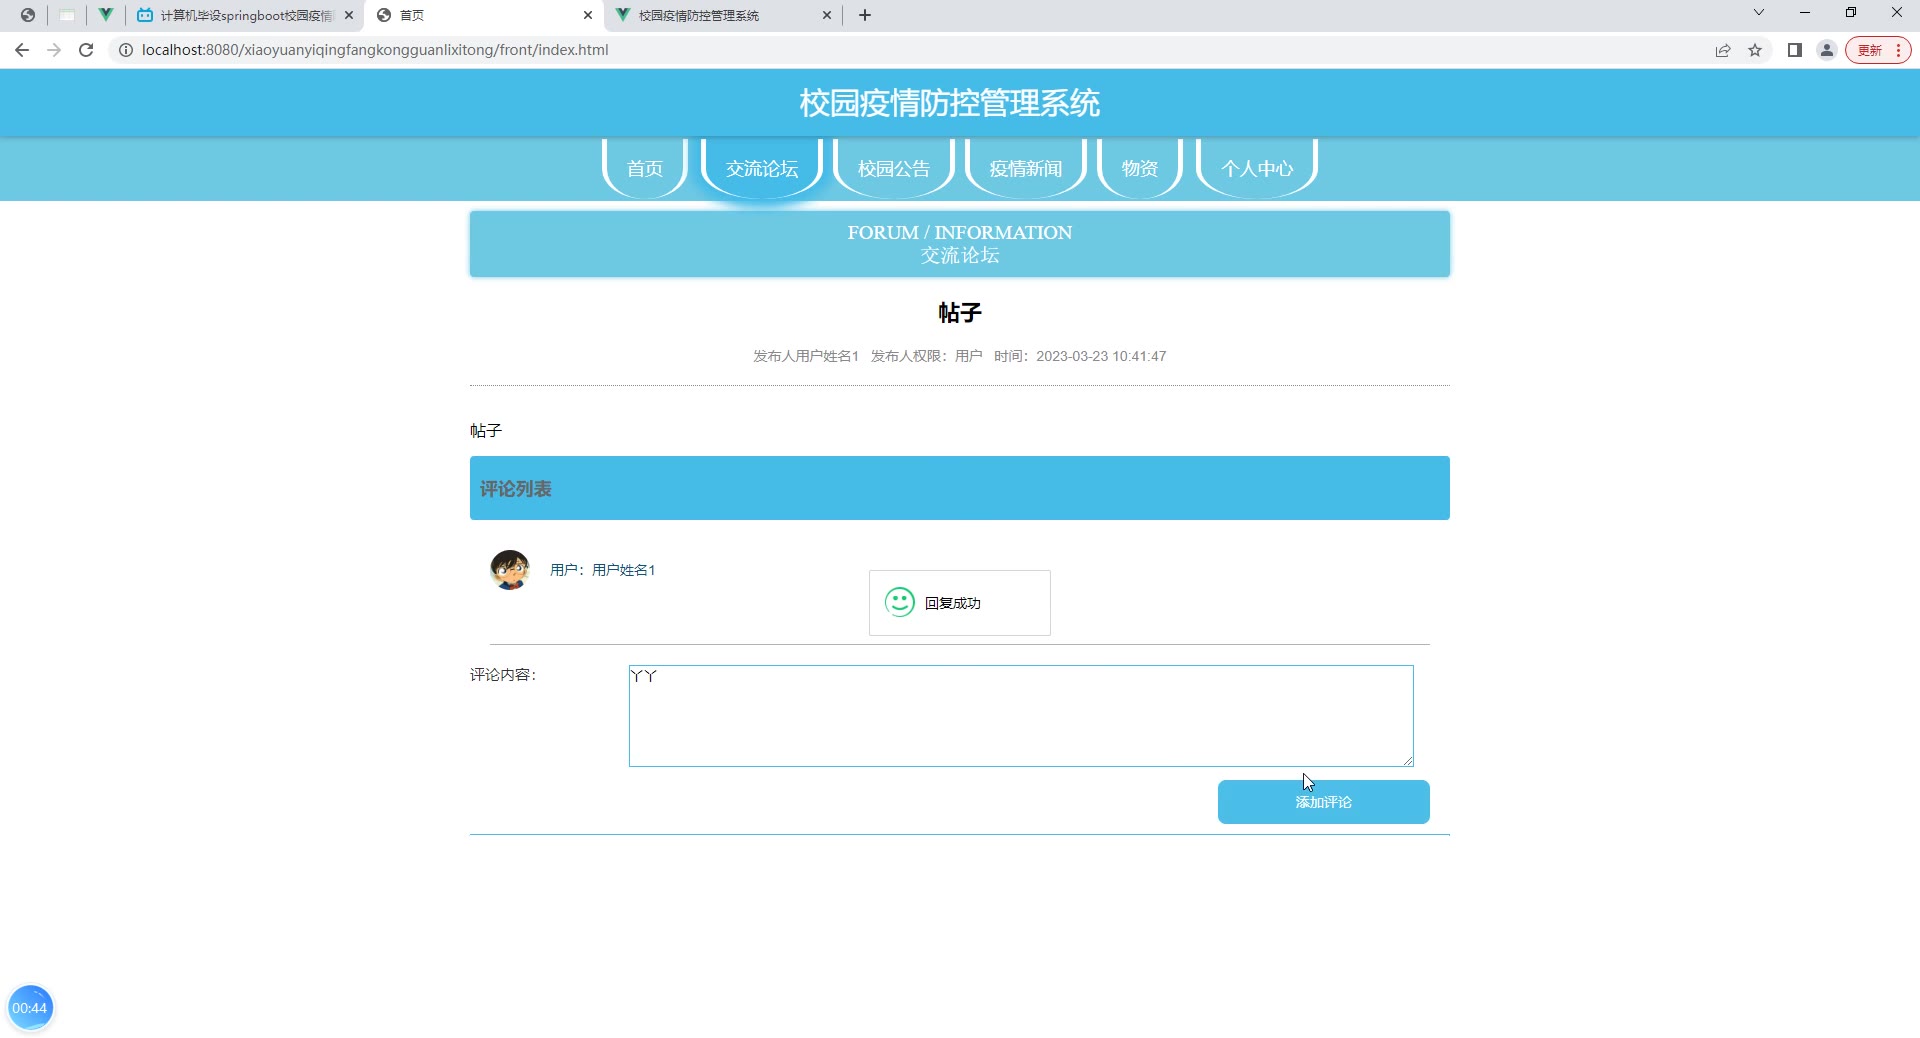Share this page using the share icon

pyautogui.click(x=1723, y=50)
